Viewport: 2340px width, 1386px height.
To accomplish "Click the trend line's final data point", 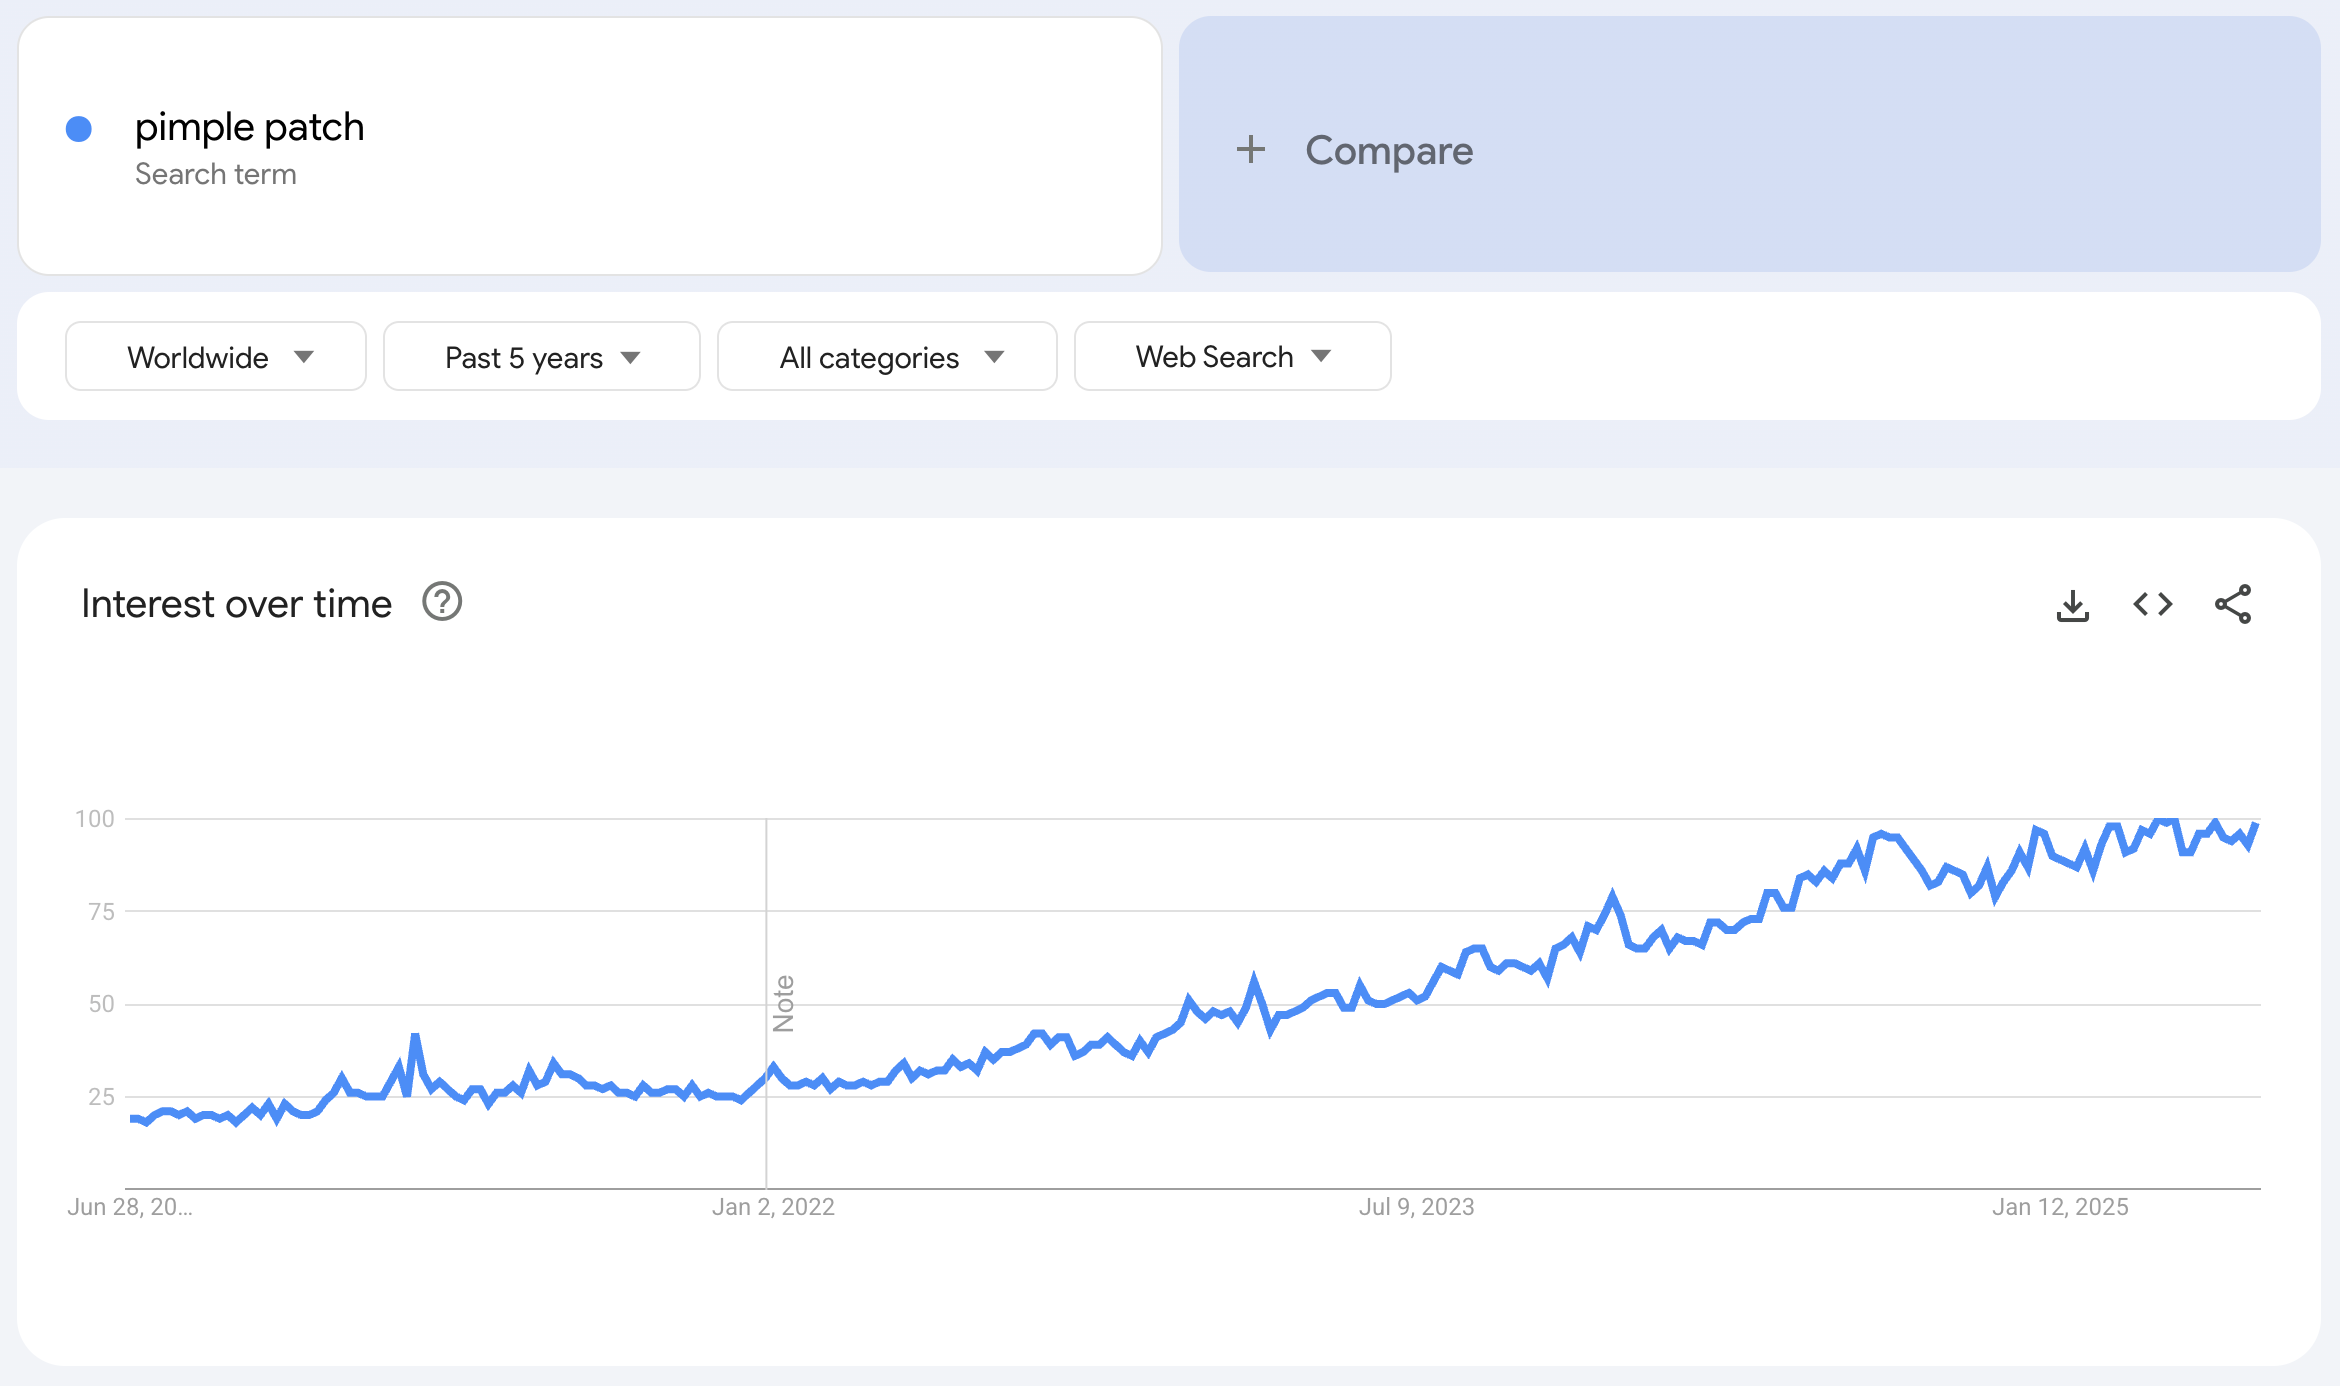I will coord(2256,825).
